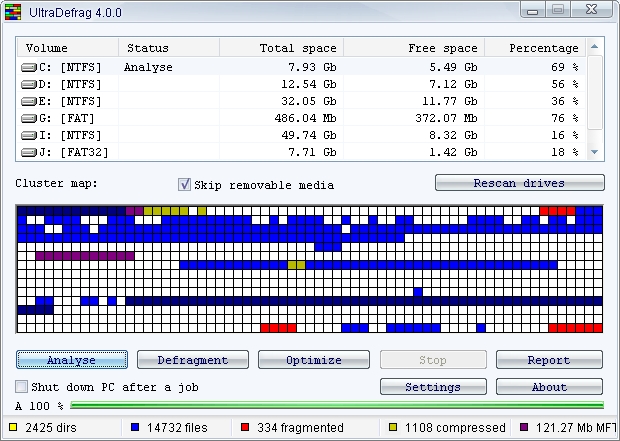Click the UltraDefrag title bar app icon

pos(13,12)
